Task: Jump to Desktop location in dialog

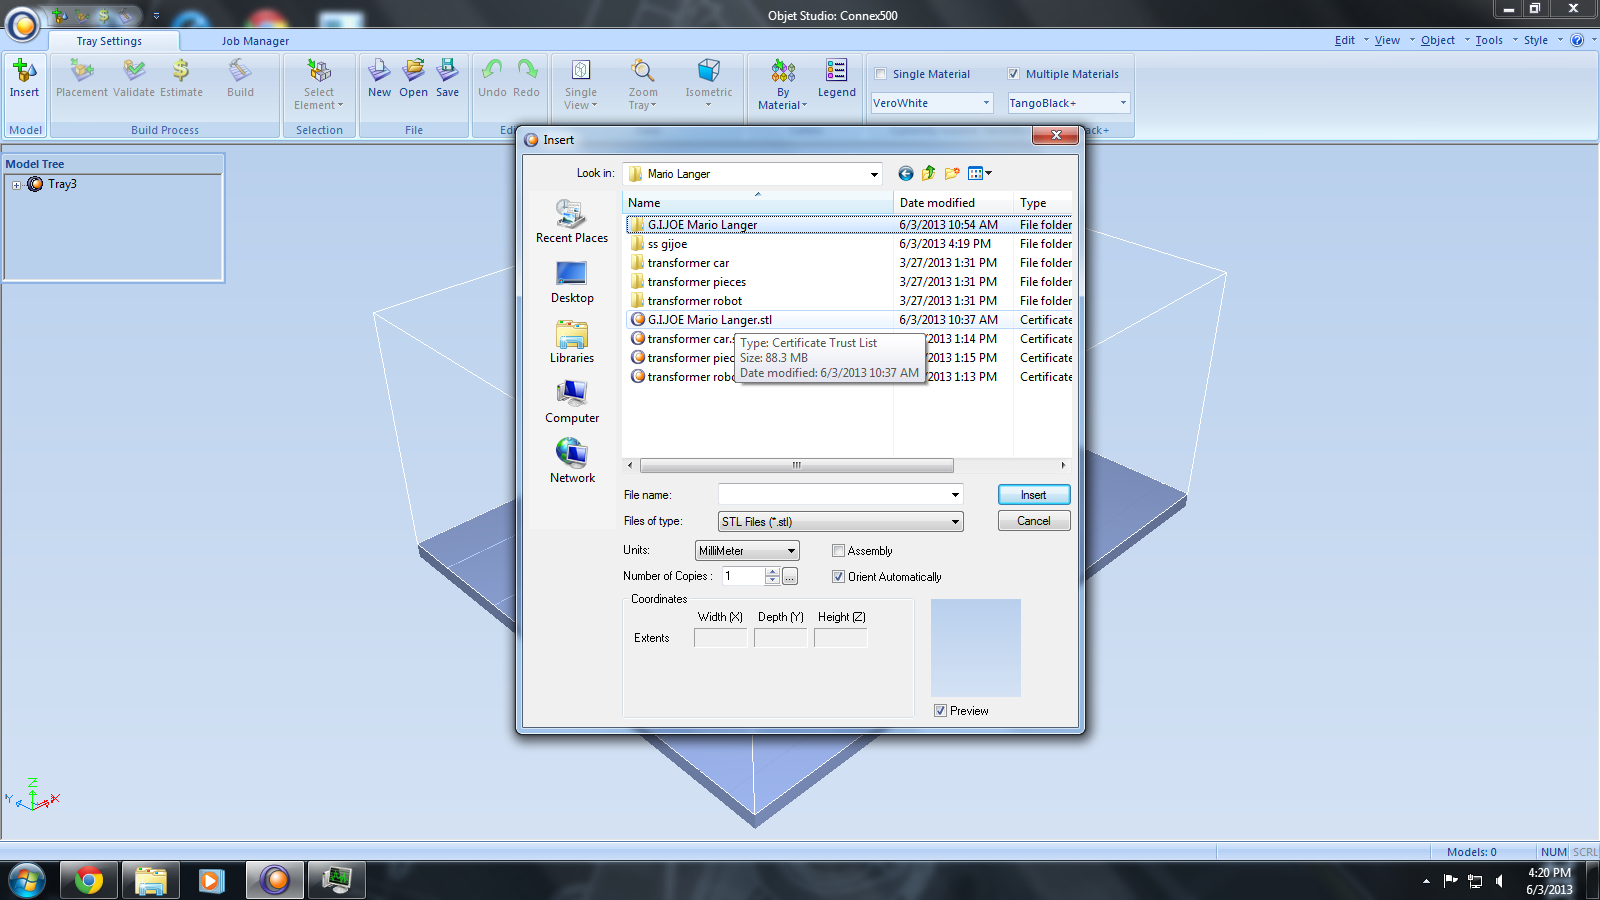Action: coord(572,281)
